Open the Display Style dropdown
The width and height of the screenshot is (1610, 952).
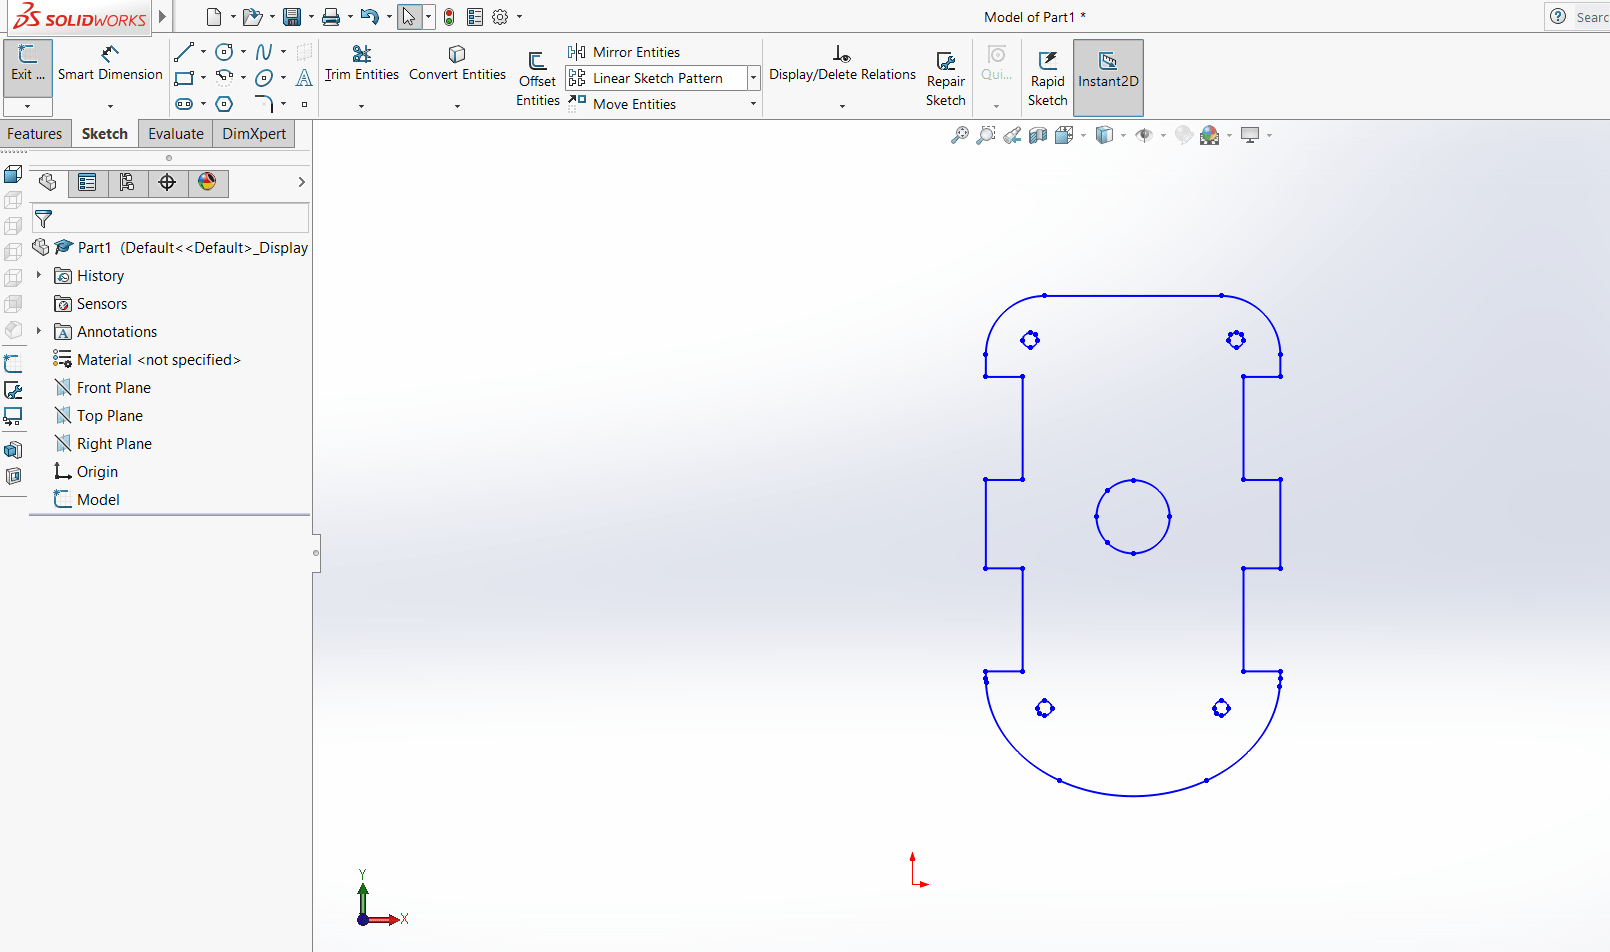point(1123,135)
